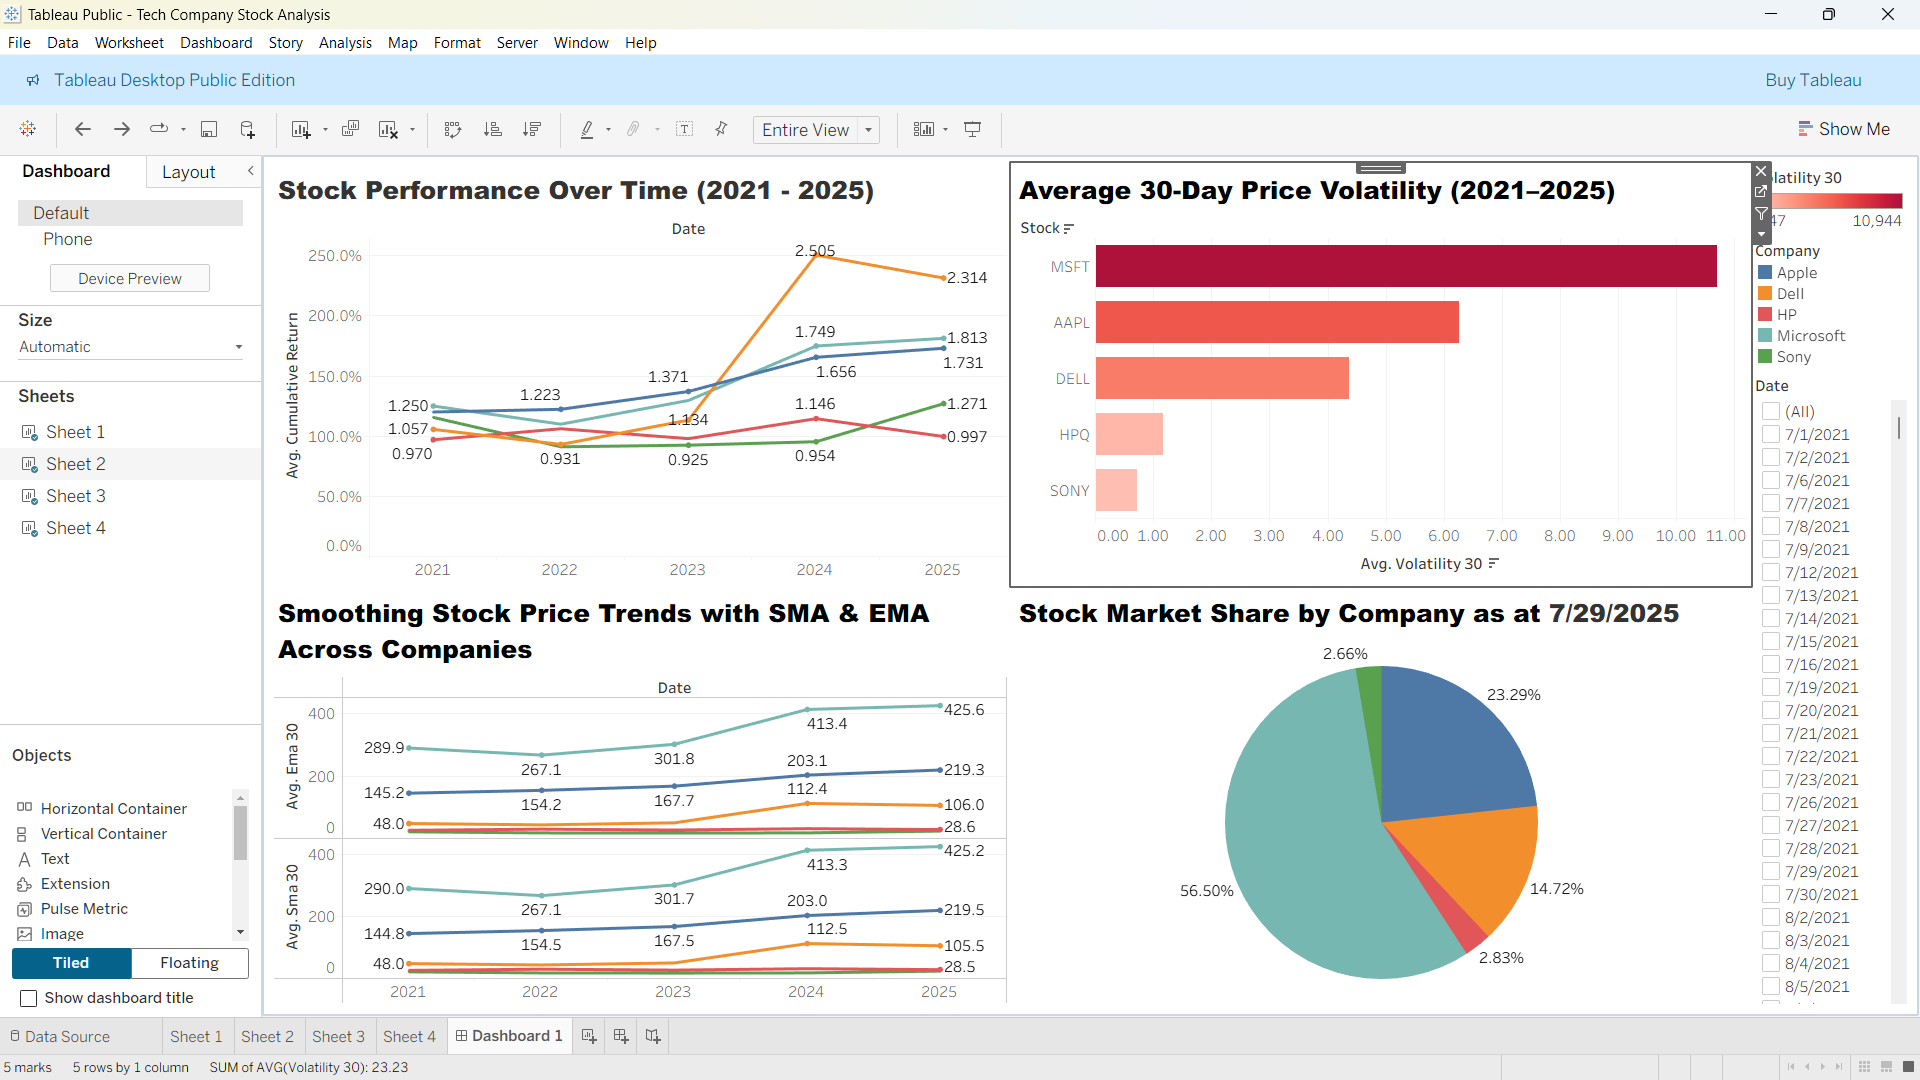The height and width of the screenshot is (1080, 1920).
Task: Open the Show Me panel
Action: coord(1844,129)
